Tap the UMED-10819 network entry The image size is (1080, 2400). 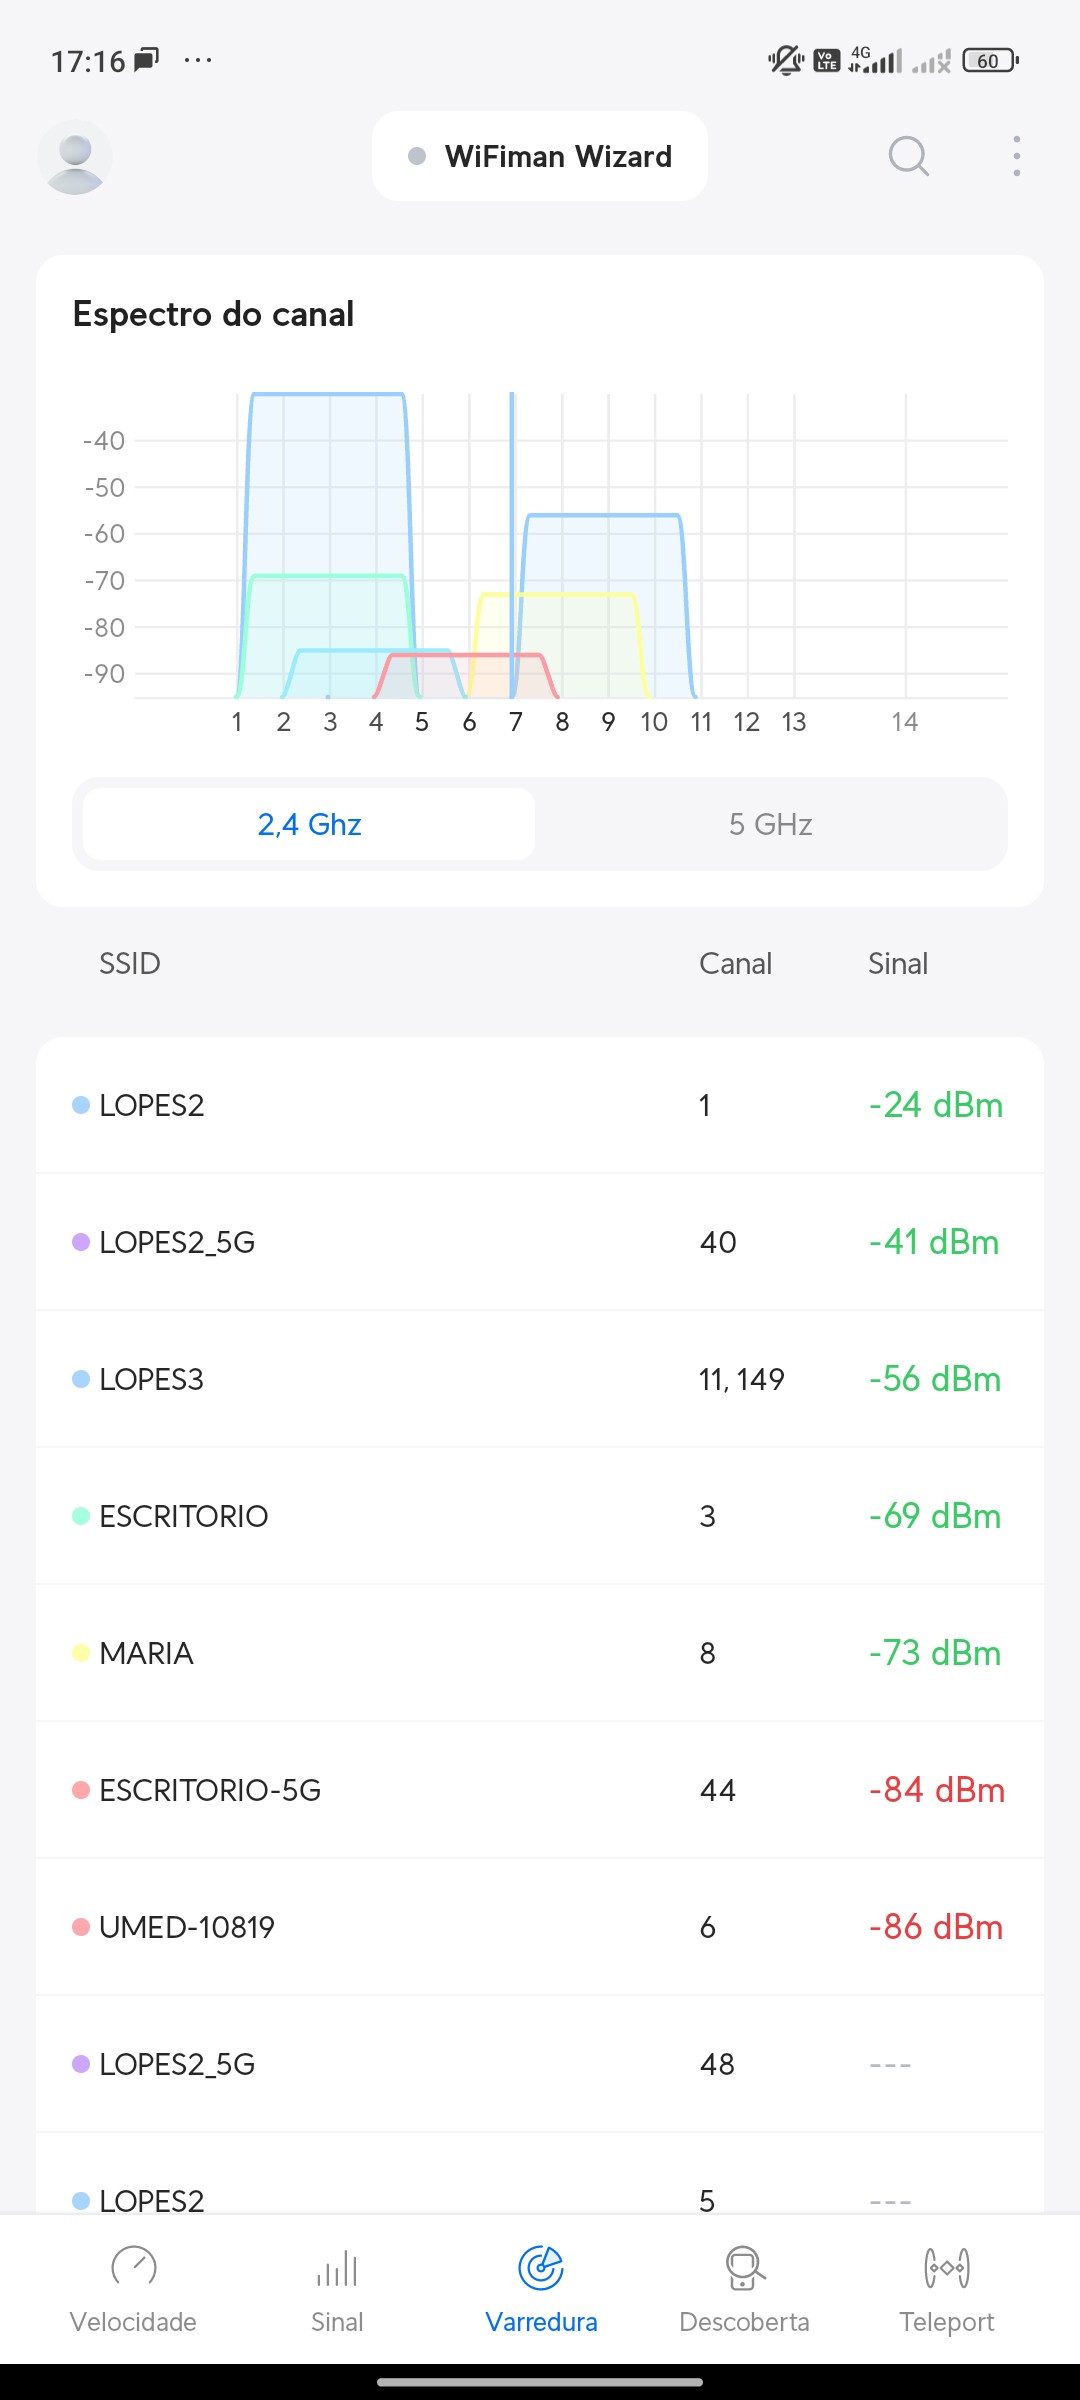coord(540,1927)
